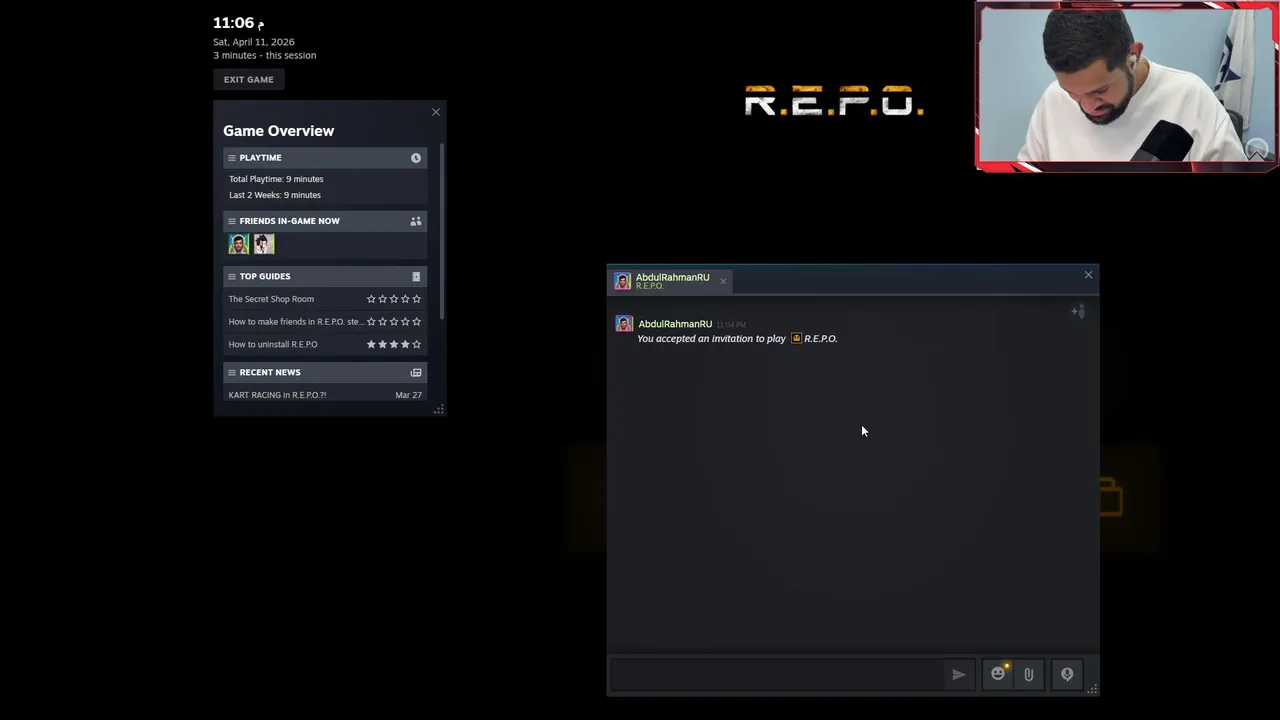Click the star rating of How to uninstall guide

click(x=394, y=344)
